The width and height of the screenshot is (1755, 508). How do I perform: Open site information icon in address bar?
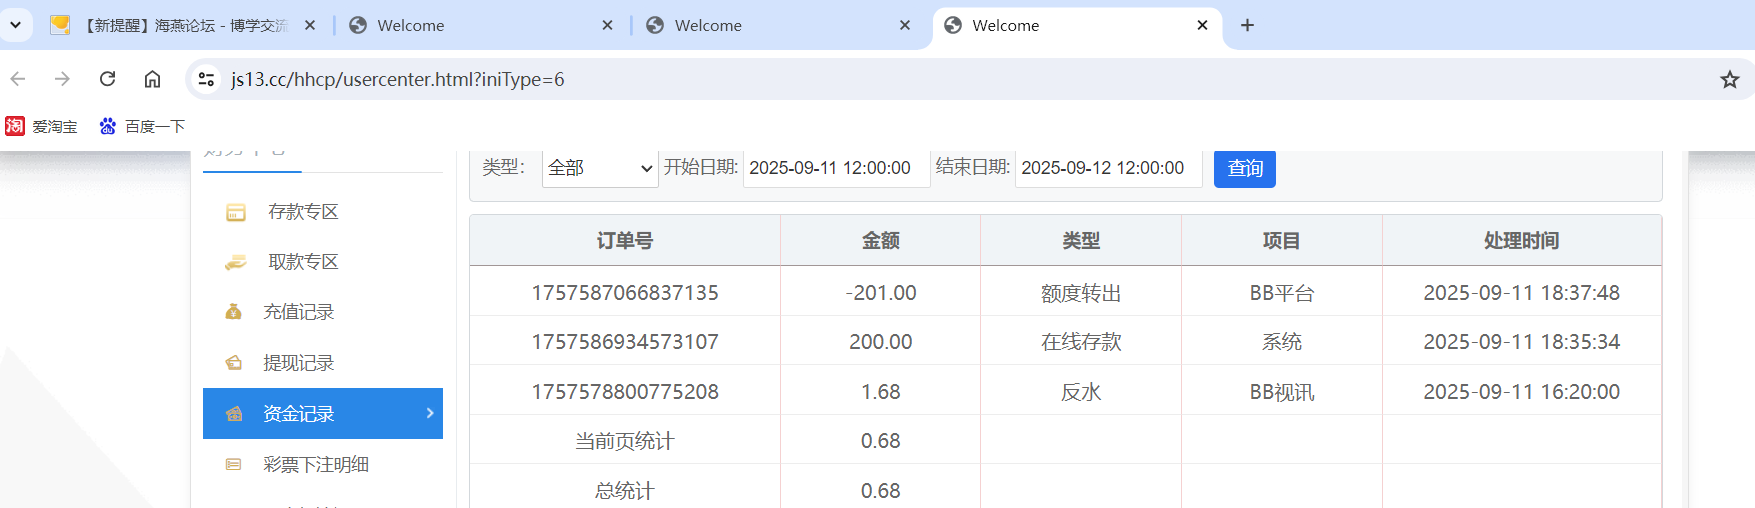coord(207,79)
